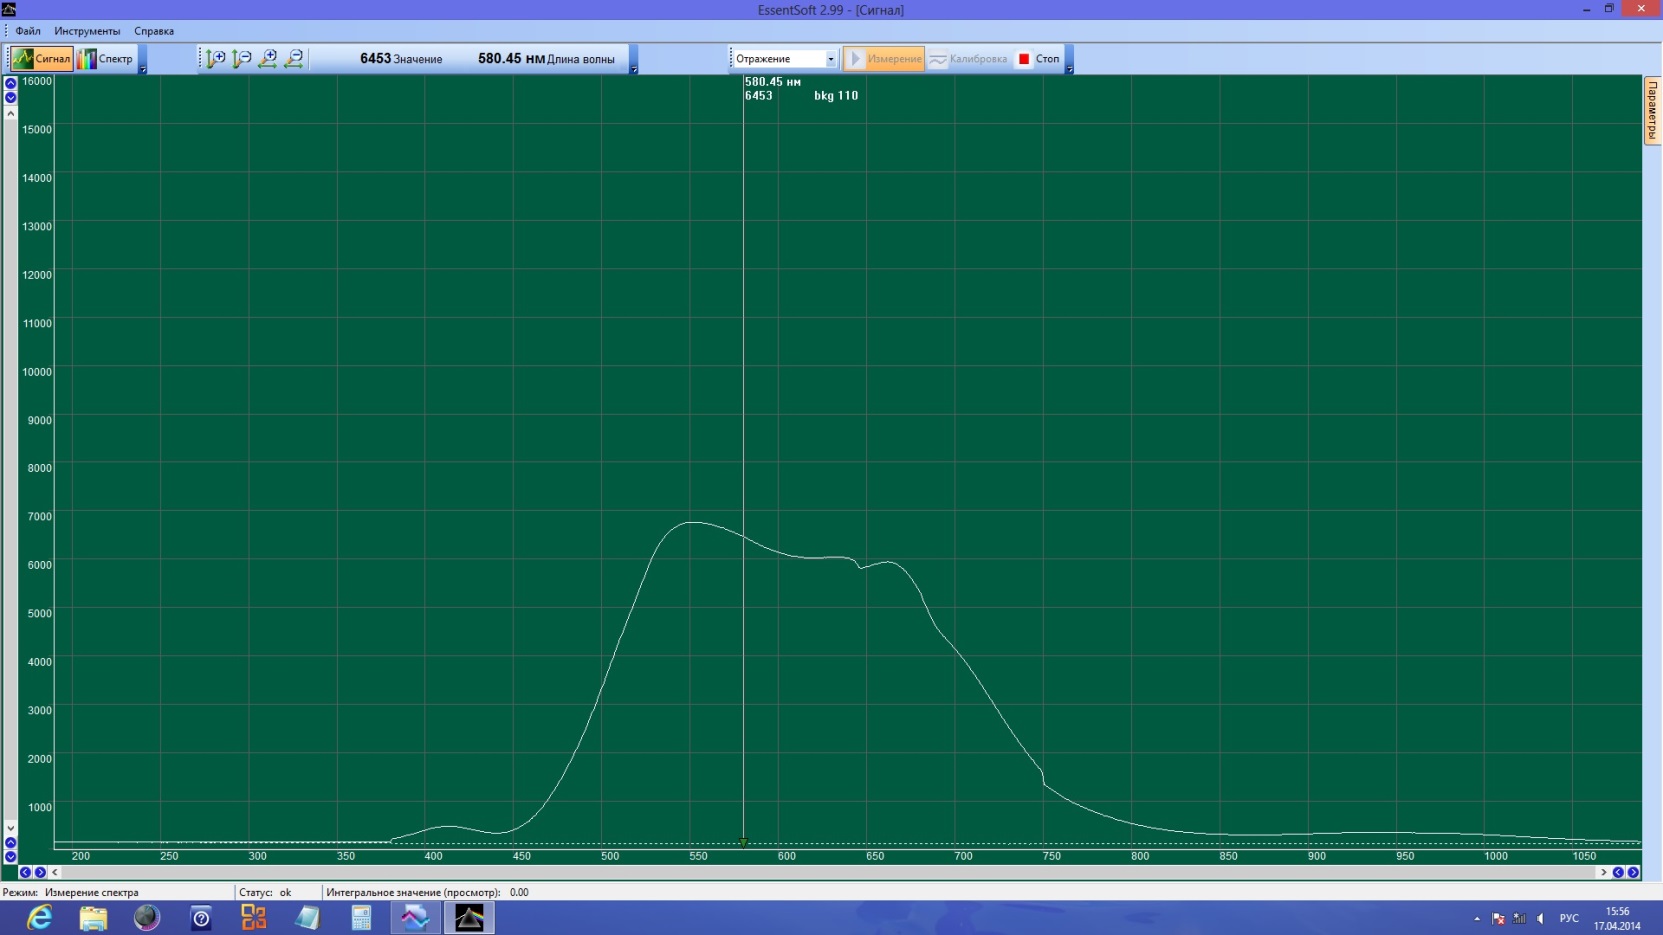Click the horizontal zoom-in magnifier icon
The image size is (1663, 935).
[268, 59]
